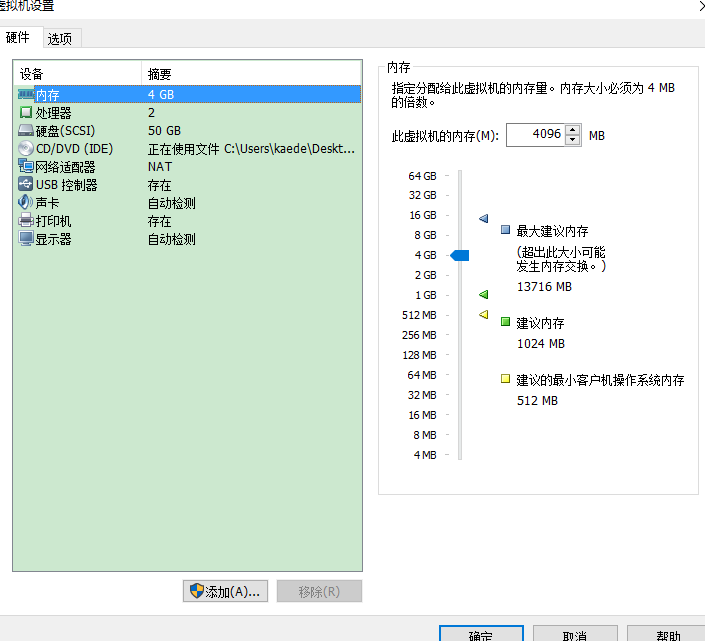The width and height of the screenshot is (705, 641).
Task: Click the 13716 MB max memory value
Action: [544, 286]
